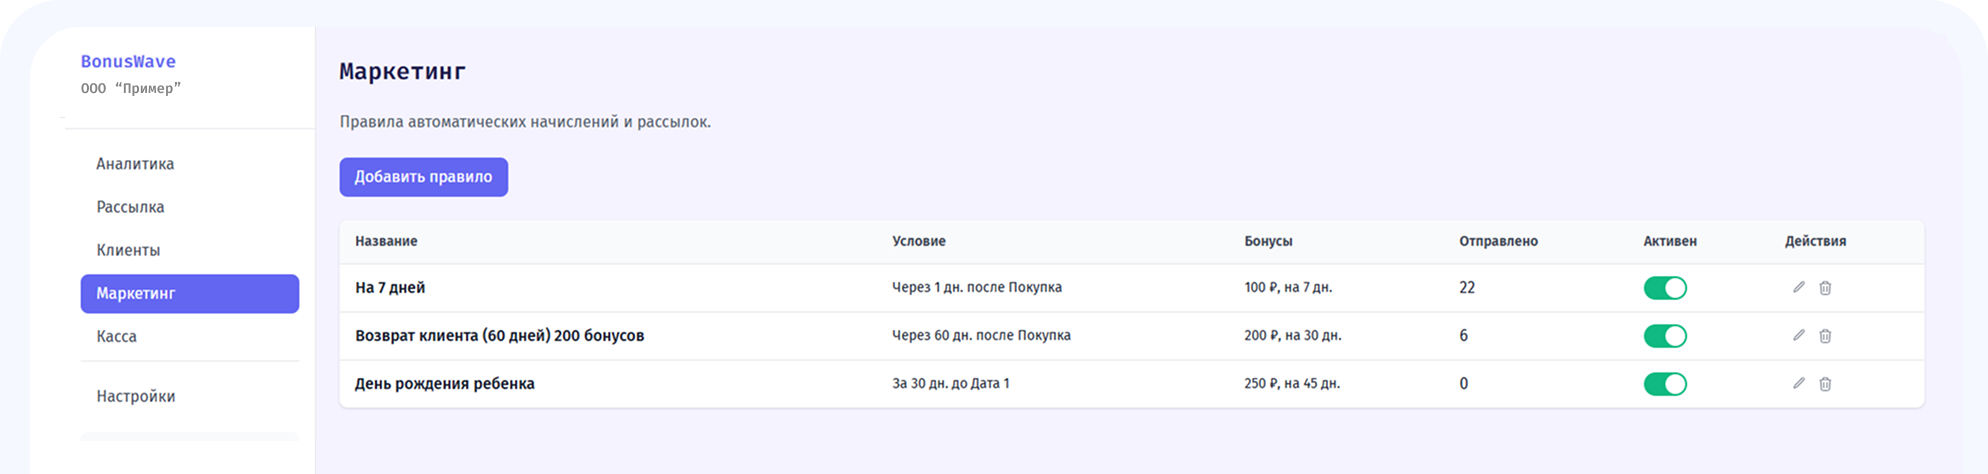The width and height of the screenshot is (1988, 474).
Task: Delete the 'Возврат клиента (60 дней)' rule trash icon
Action: coord(1825,336)
